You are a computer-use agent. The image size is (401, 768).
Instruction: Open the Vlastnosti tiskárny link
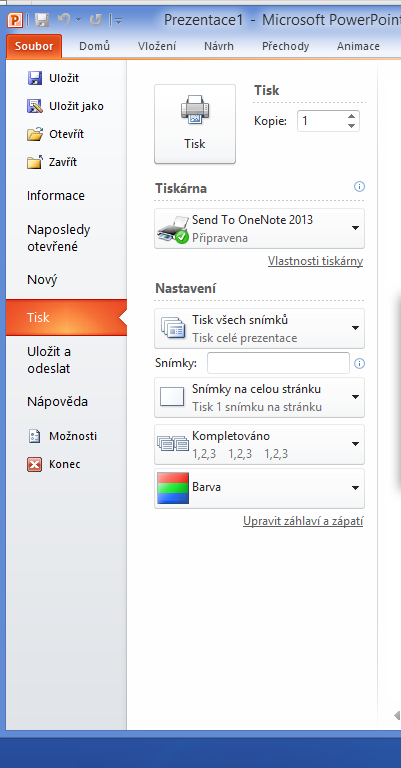(x=315, y=261)
